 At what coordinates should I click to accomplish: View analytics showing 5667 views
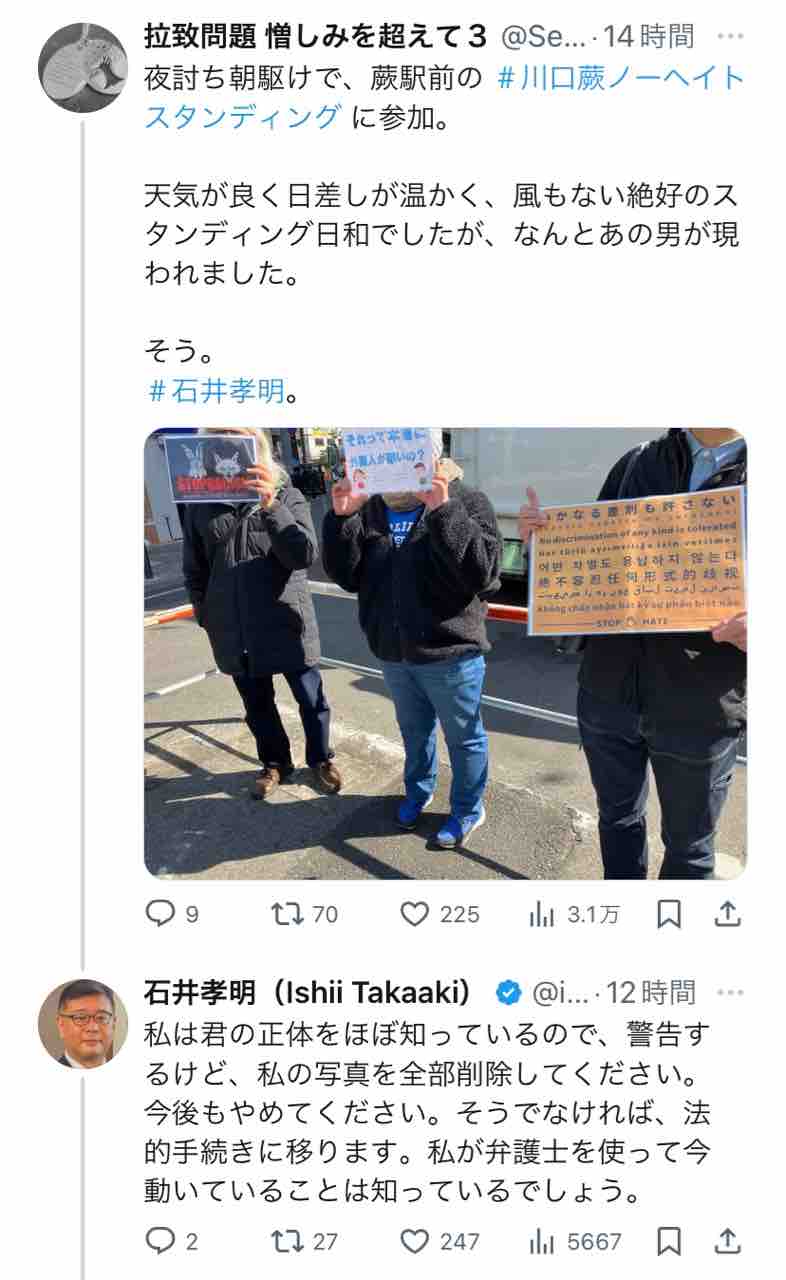(x=575, y=1241)
